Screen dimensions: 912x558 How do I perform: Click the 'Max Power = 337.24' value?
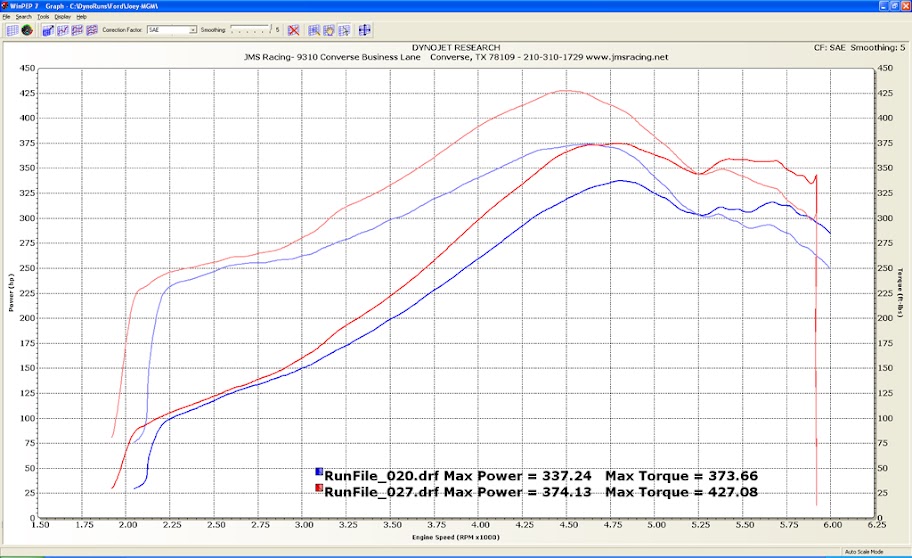(x=518, y=476)
